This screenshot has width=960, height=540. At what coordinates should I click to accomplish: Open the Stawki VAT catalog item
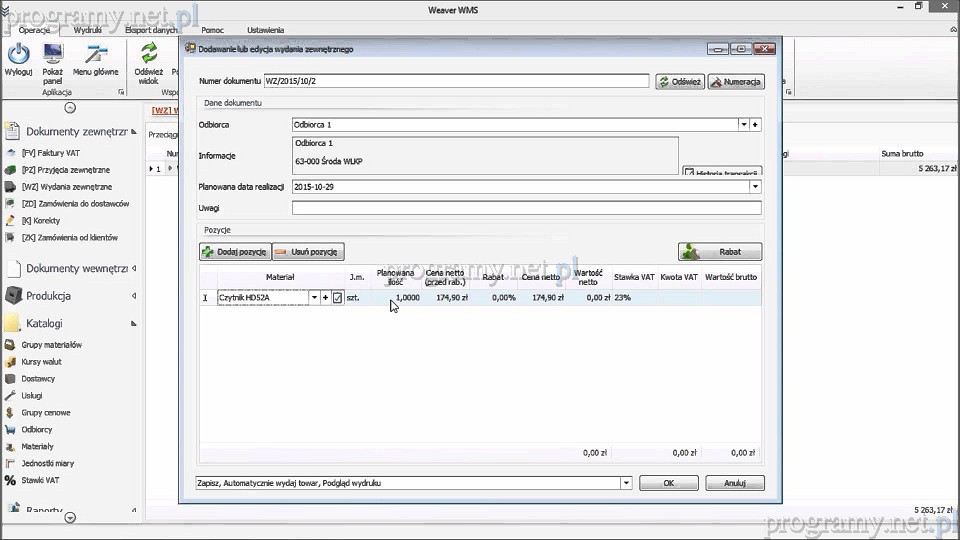pos(40,481)
